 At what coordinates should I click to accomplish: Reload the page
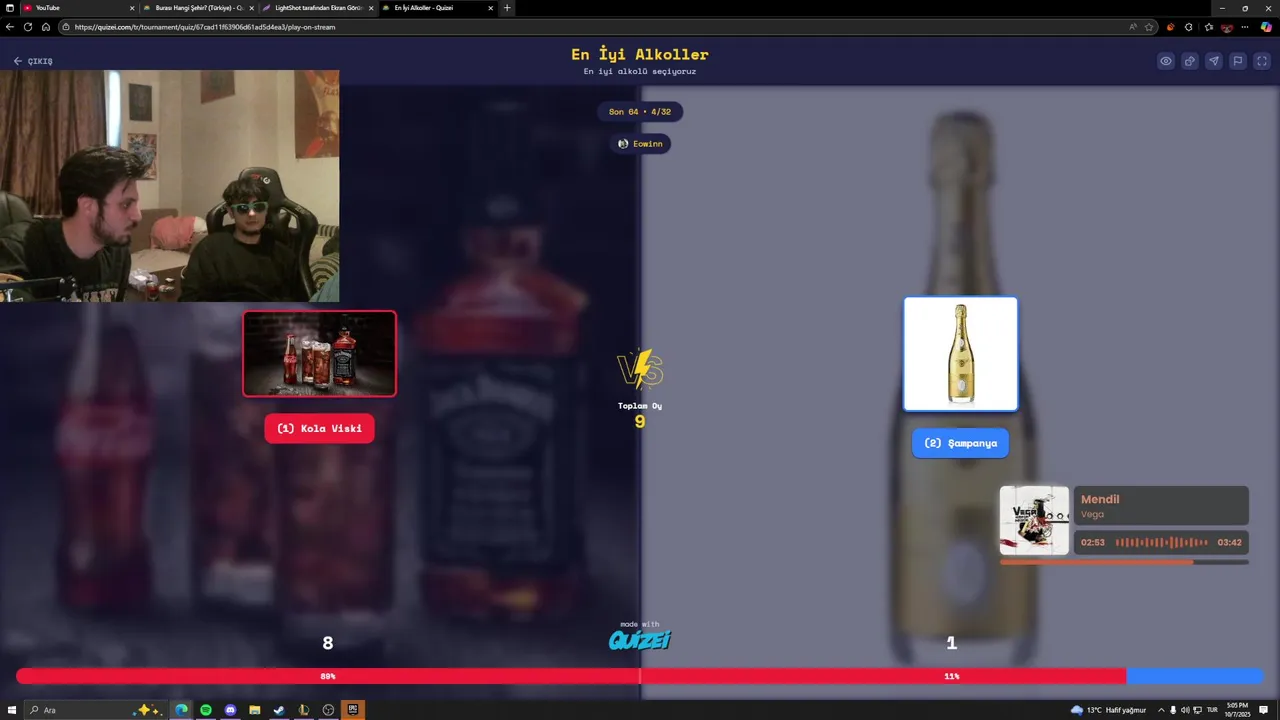(28, 27)
